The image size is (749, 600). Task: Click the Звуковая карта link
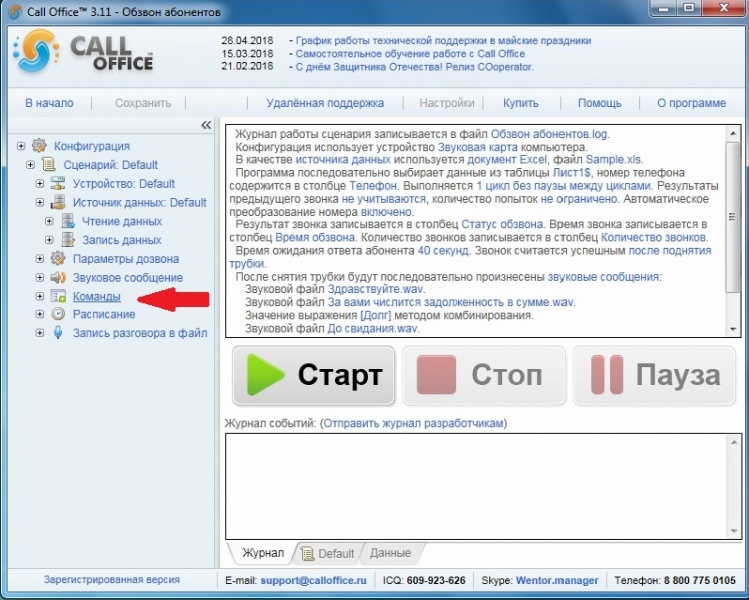pos(478,147)
